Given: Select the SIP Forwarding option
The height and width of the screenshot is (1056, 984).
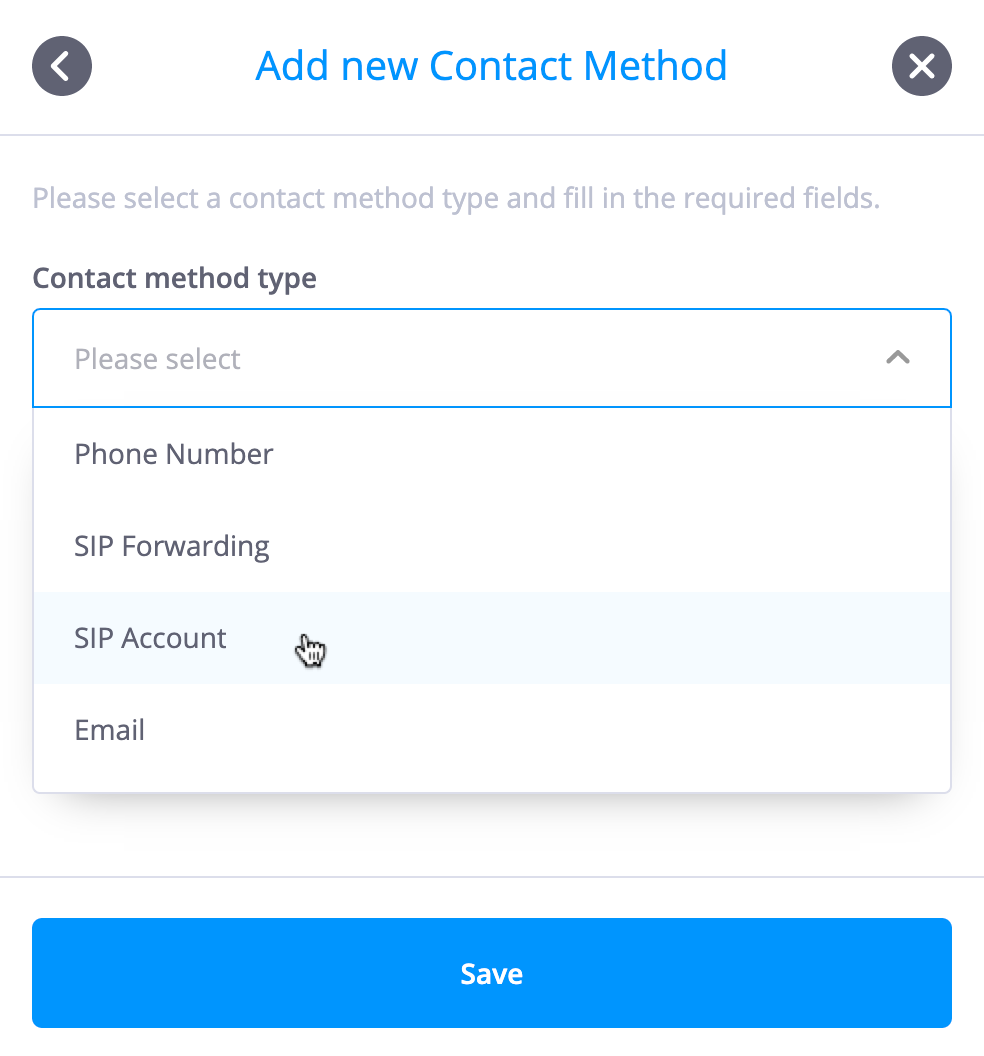Looking at the screenshot, I should click(x=492, y=546).
